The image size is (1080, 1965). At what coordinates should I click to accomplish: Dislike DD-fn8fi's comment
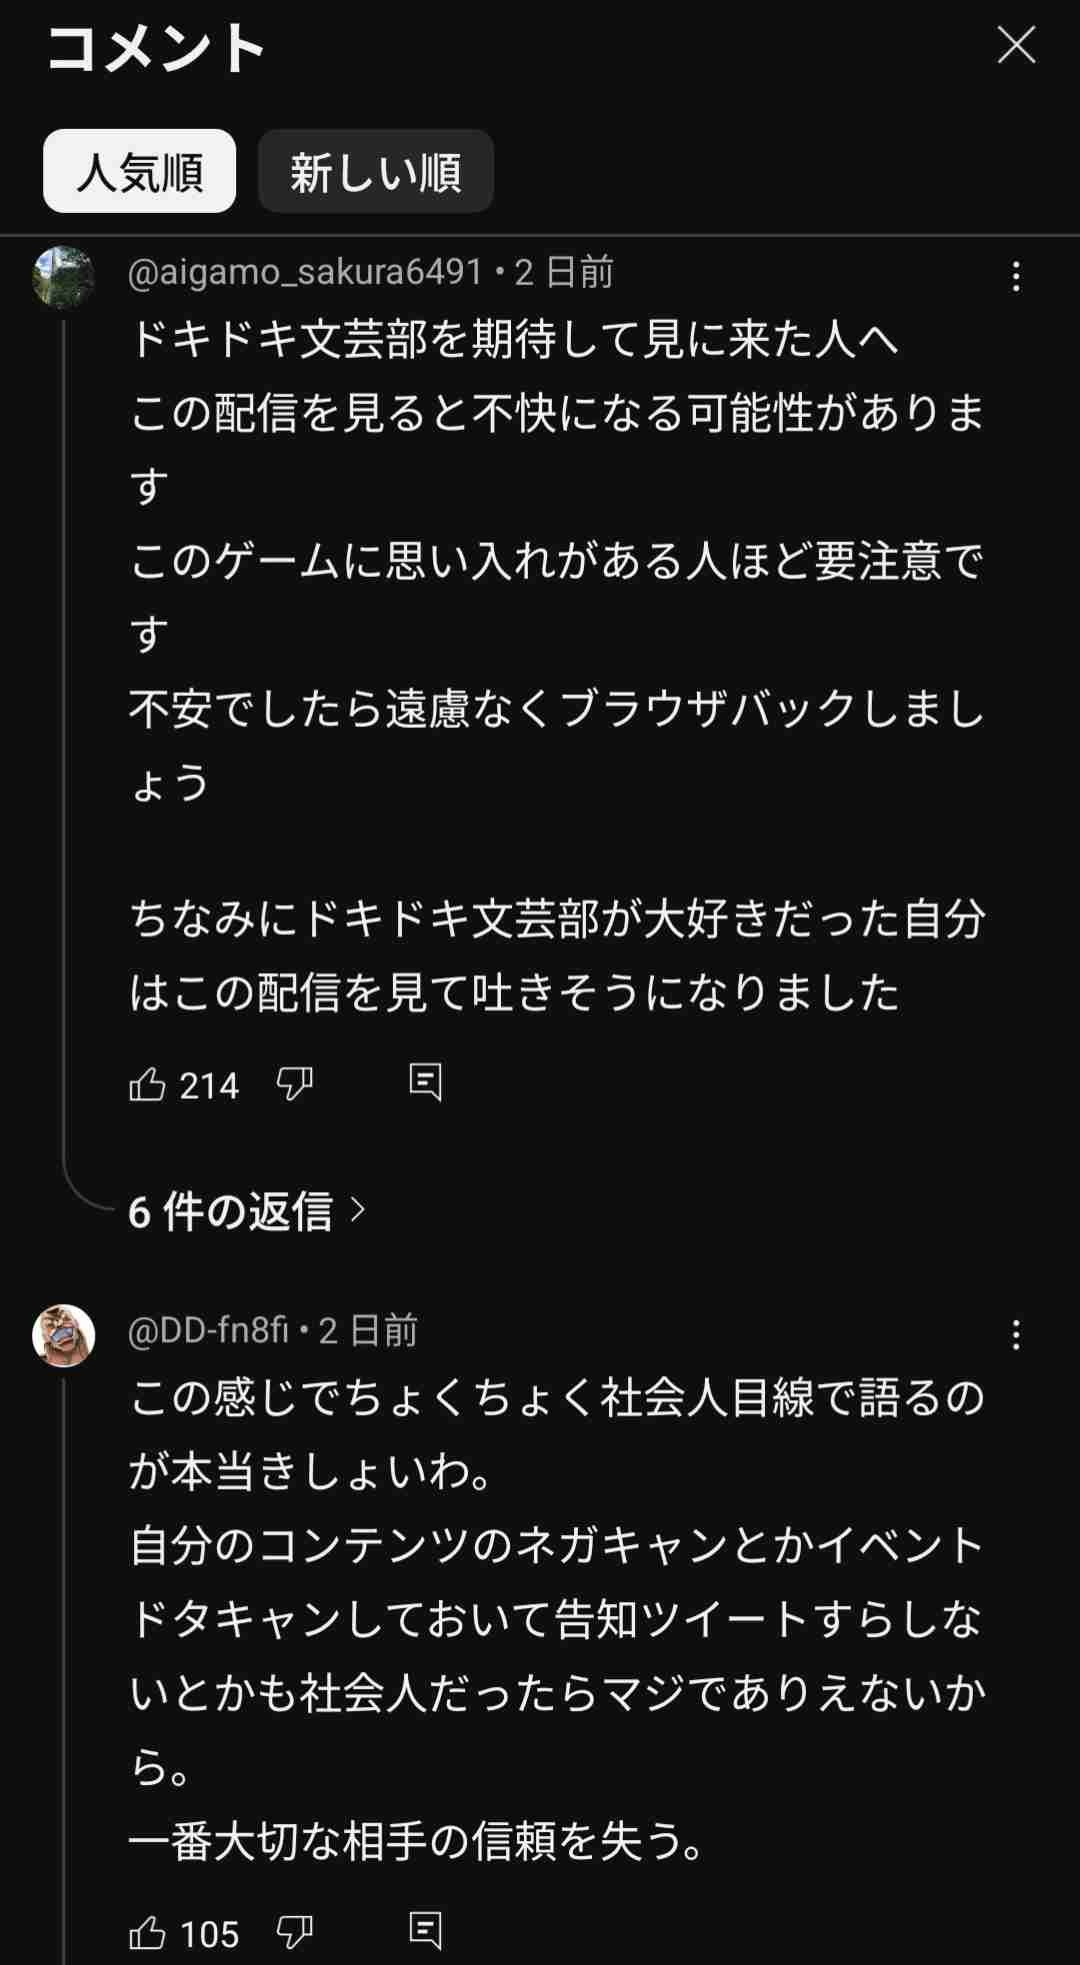point(294,1933)
